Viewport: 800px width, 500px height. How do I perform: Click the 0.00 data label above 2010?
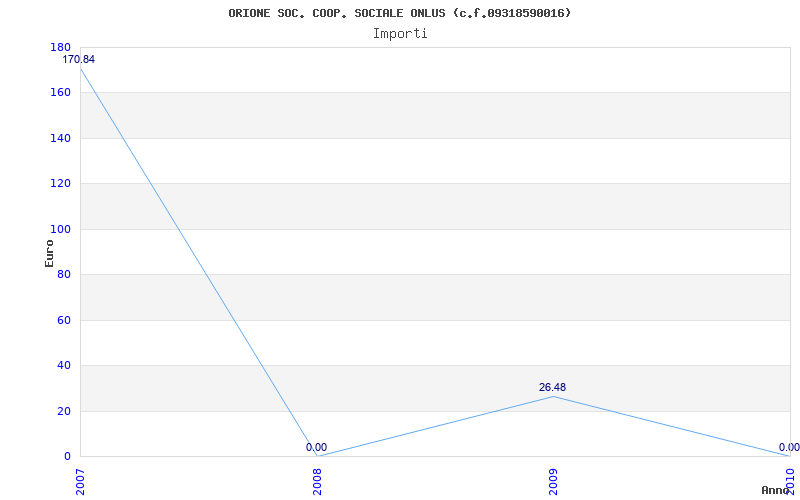click(x=789, y=447)
